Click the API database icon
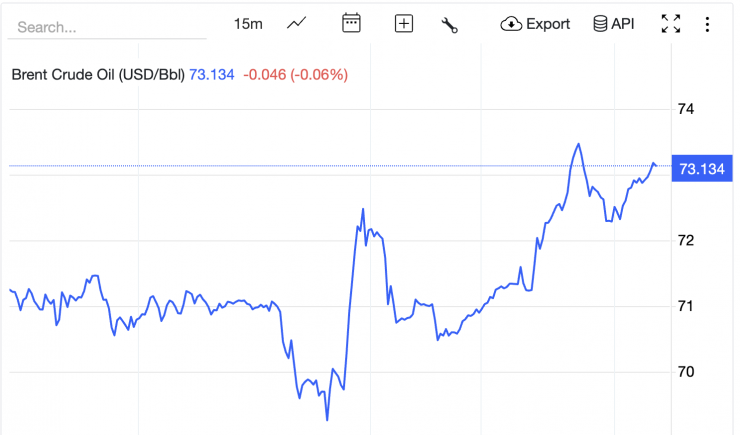This screenshot has height=435, width=740. pyautogui.click(x=600, y=24)
